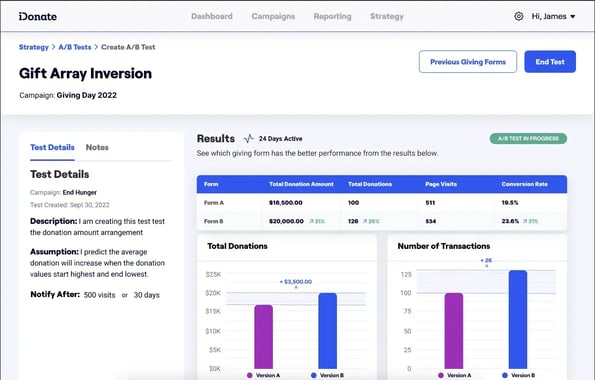Click the 23.6% conversion rate cell
This screenshot has width=595, height=380.
510,221
